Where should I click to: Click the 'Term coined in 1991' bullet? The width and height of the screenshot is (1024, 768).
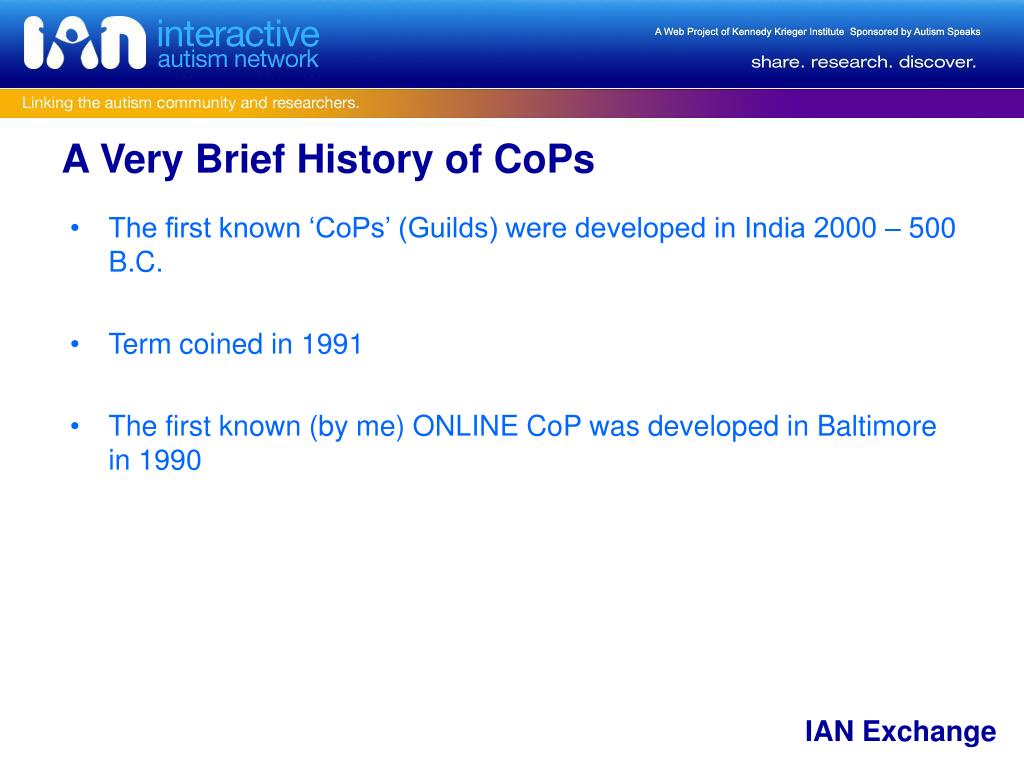pos(235,344)
